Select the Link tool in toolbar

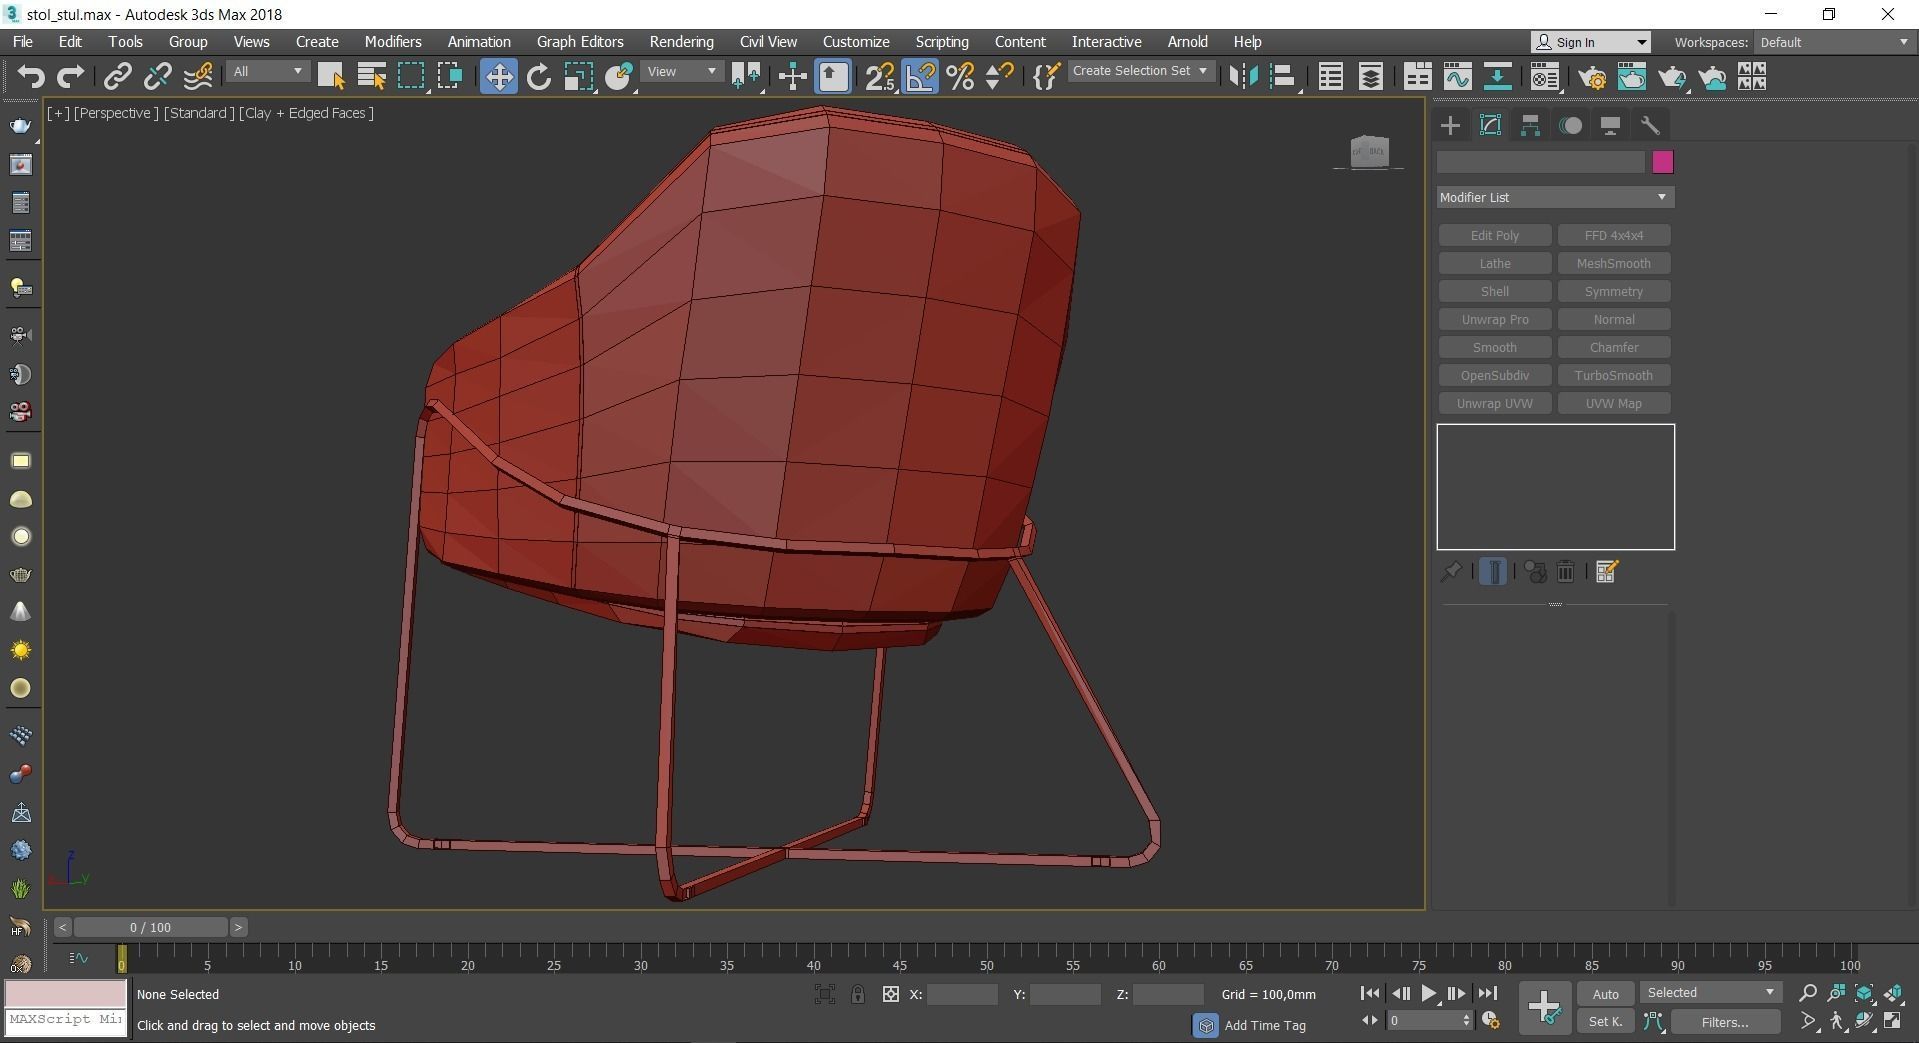tap(118, 76)
